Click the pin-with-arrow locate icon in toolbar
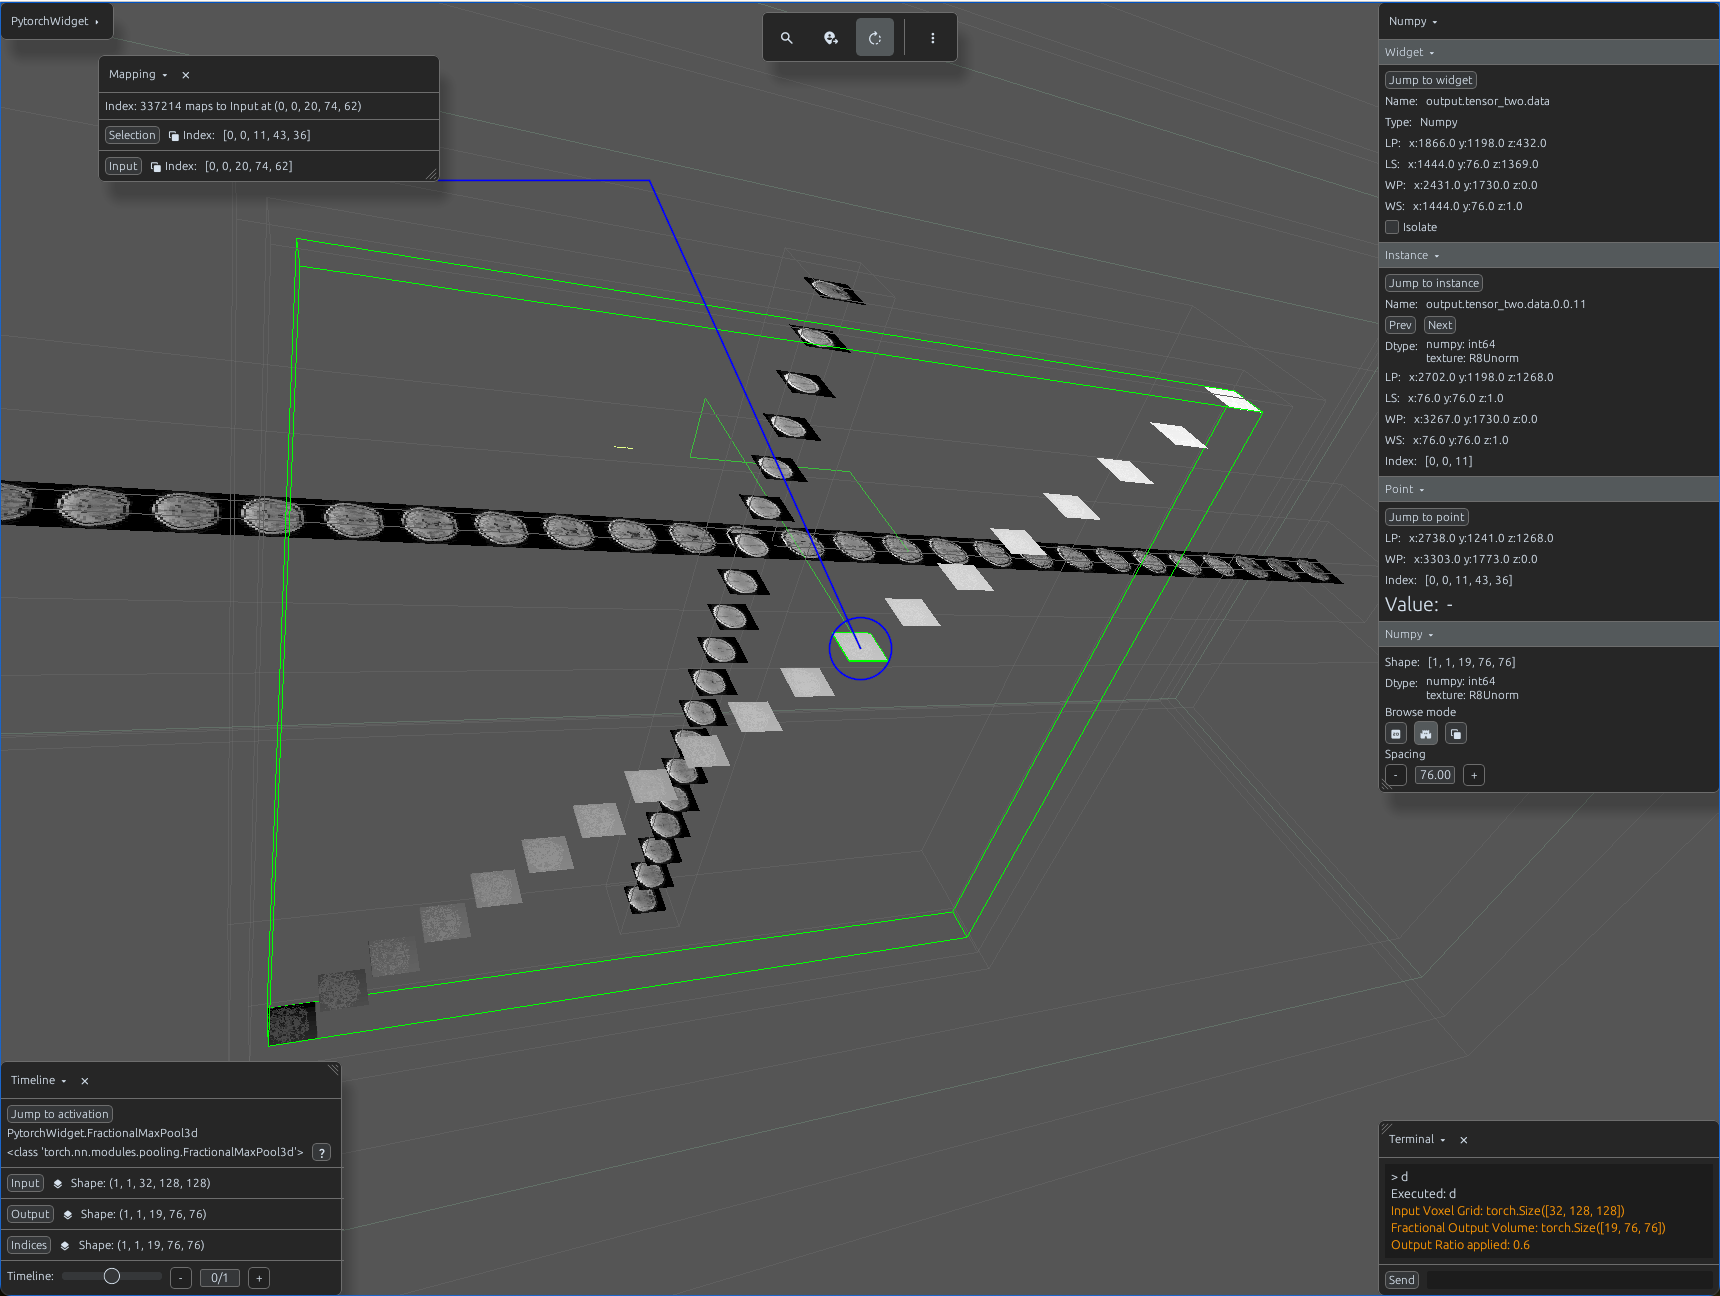 (x=831, y=38)
